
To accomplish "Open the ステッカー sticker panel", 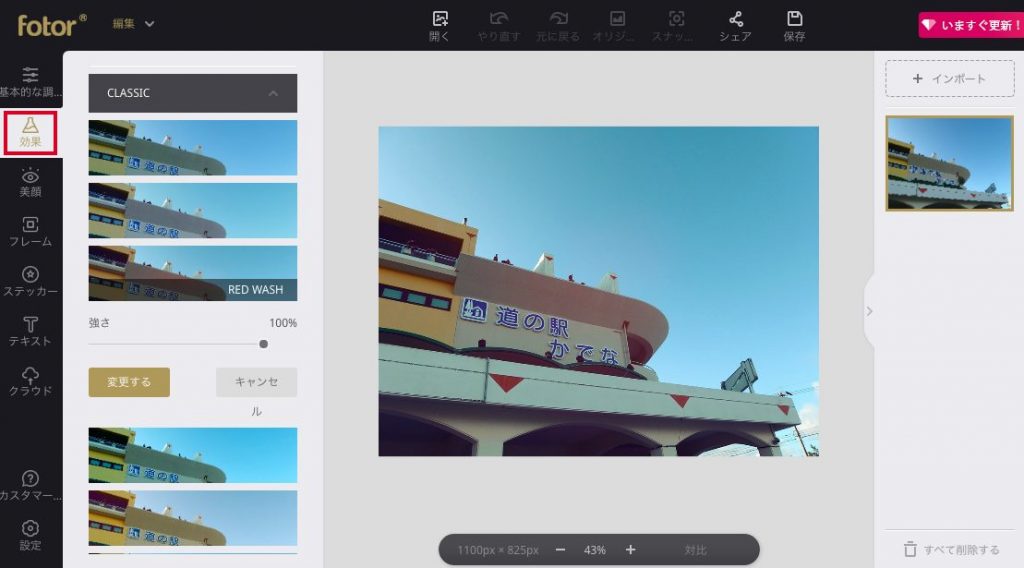I will (30, 281).
